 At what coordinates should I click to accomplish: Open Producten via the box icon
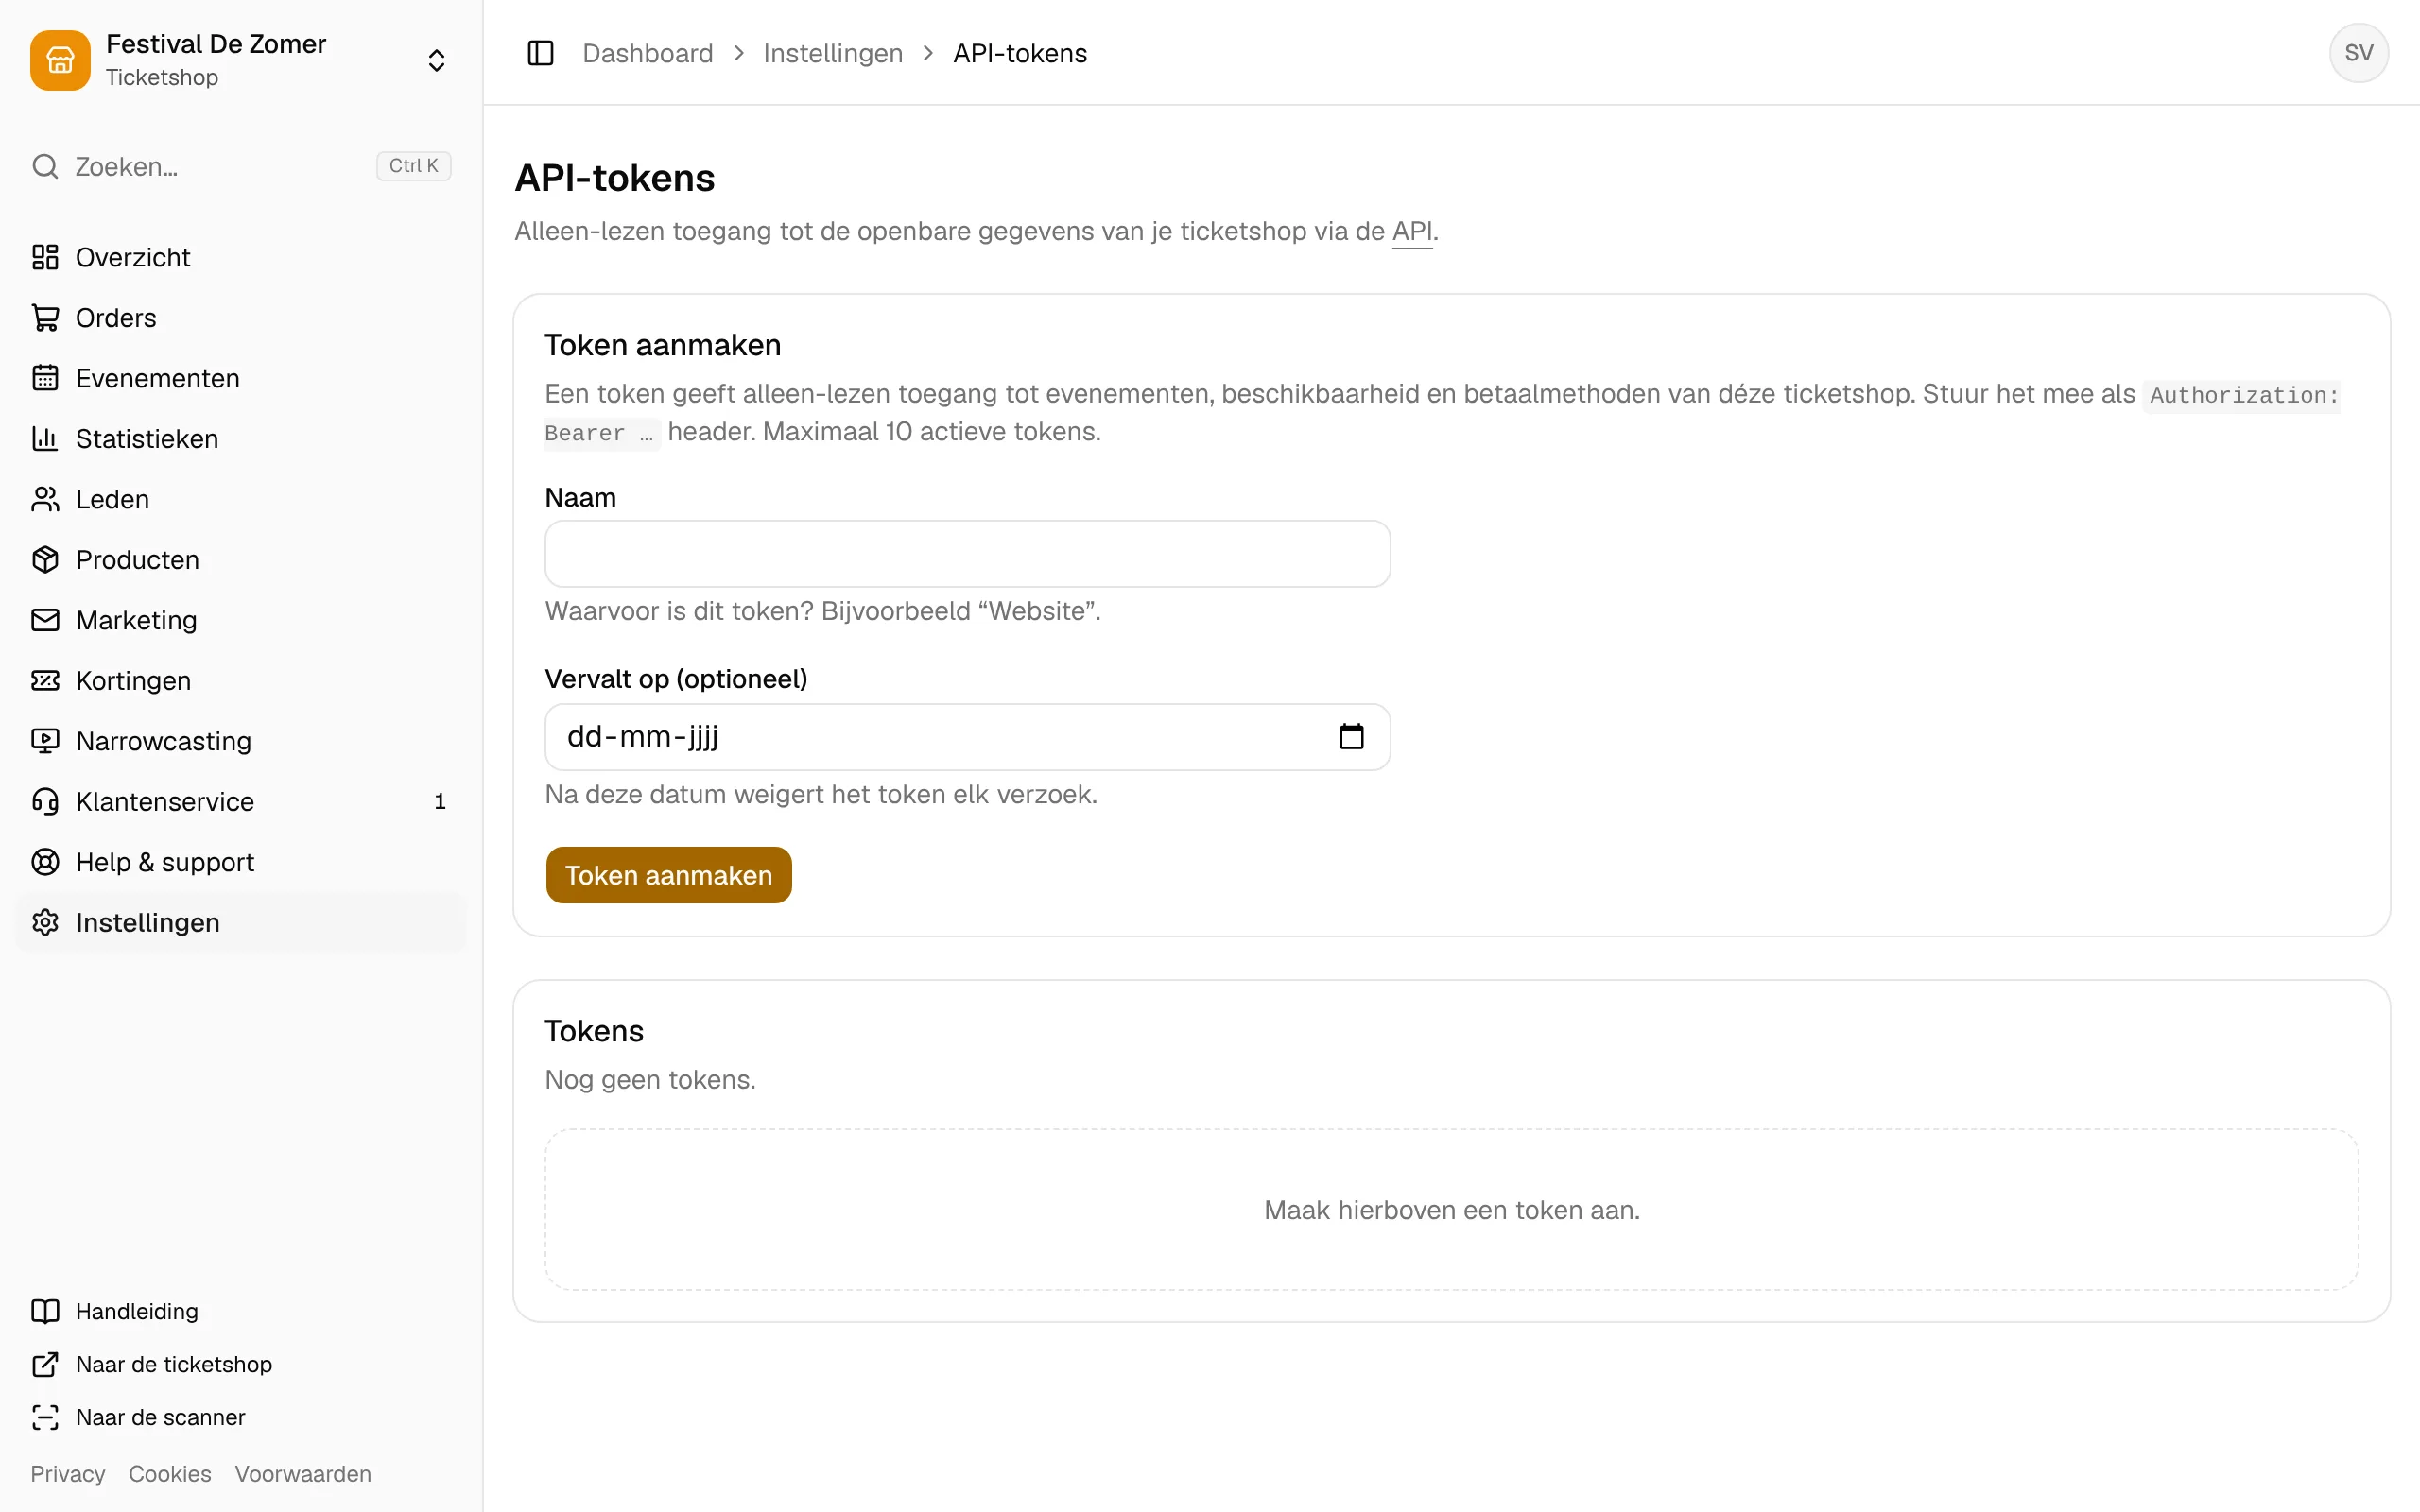tap(45, 560)
